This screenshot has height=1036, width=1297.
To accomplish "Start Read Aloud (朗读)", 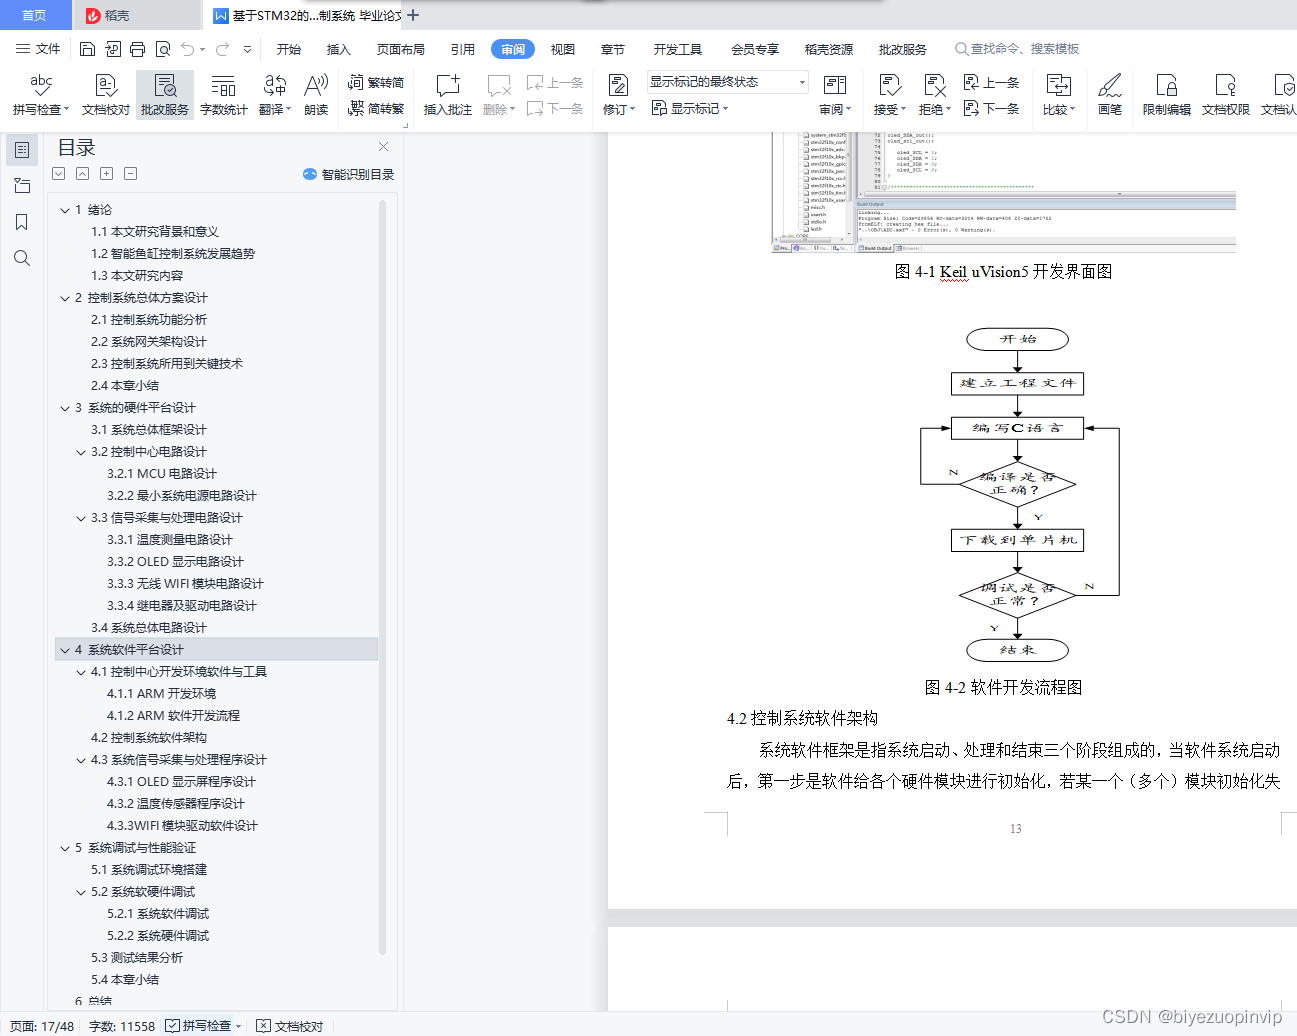I will 316,95.
